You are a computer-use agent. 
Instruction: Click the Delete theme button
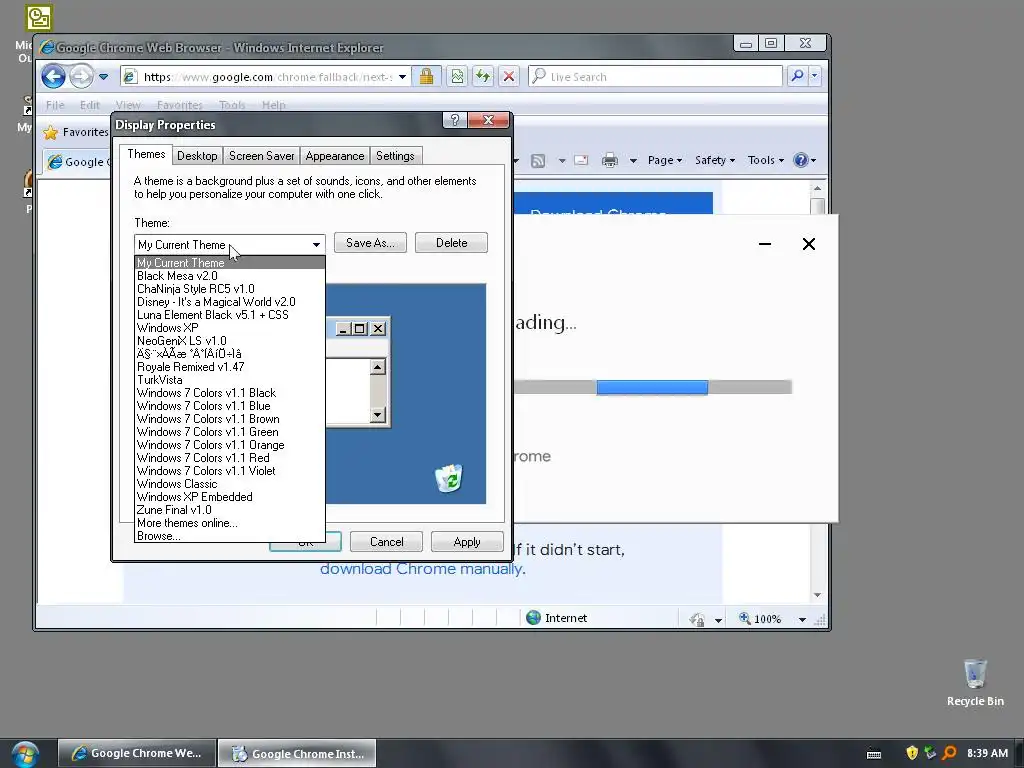pyautogui.click(x=451, y=243)
